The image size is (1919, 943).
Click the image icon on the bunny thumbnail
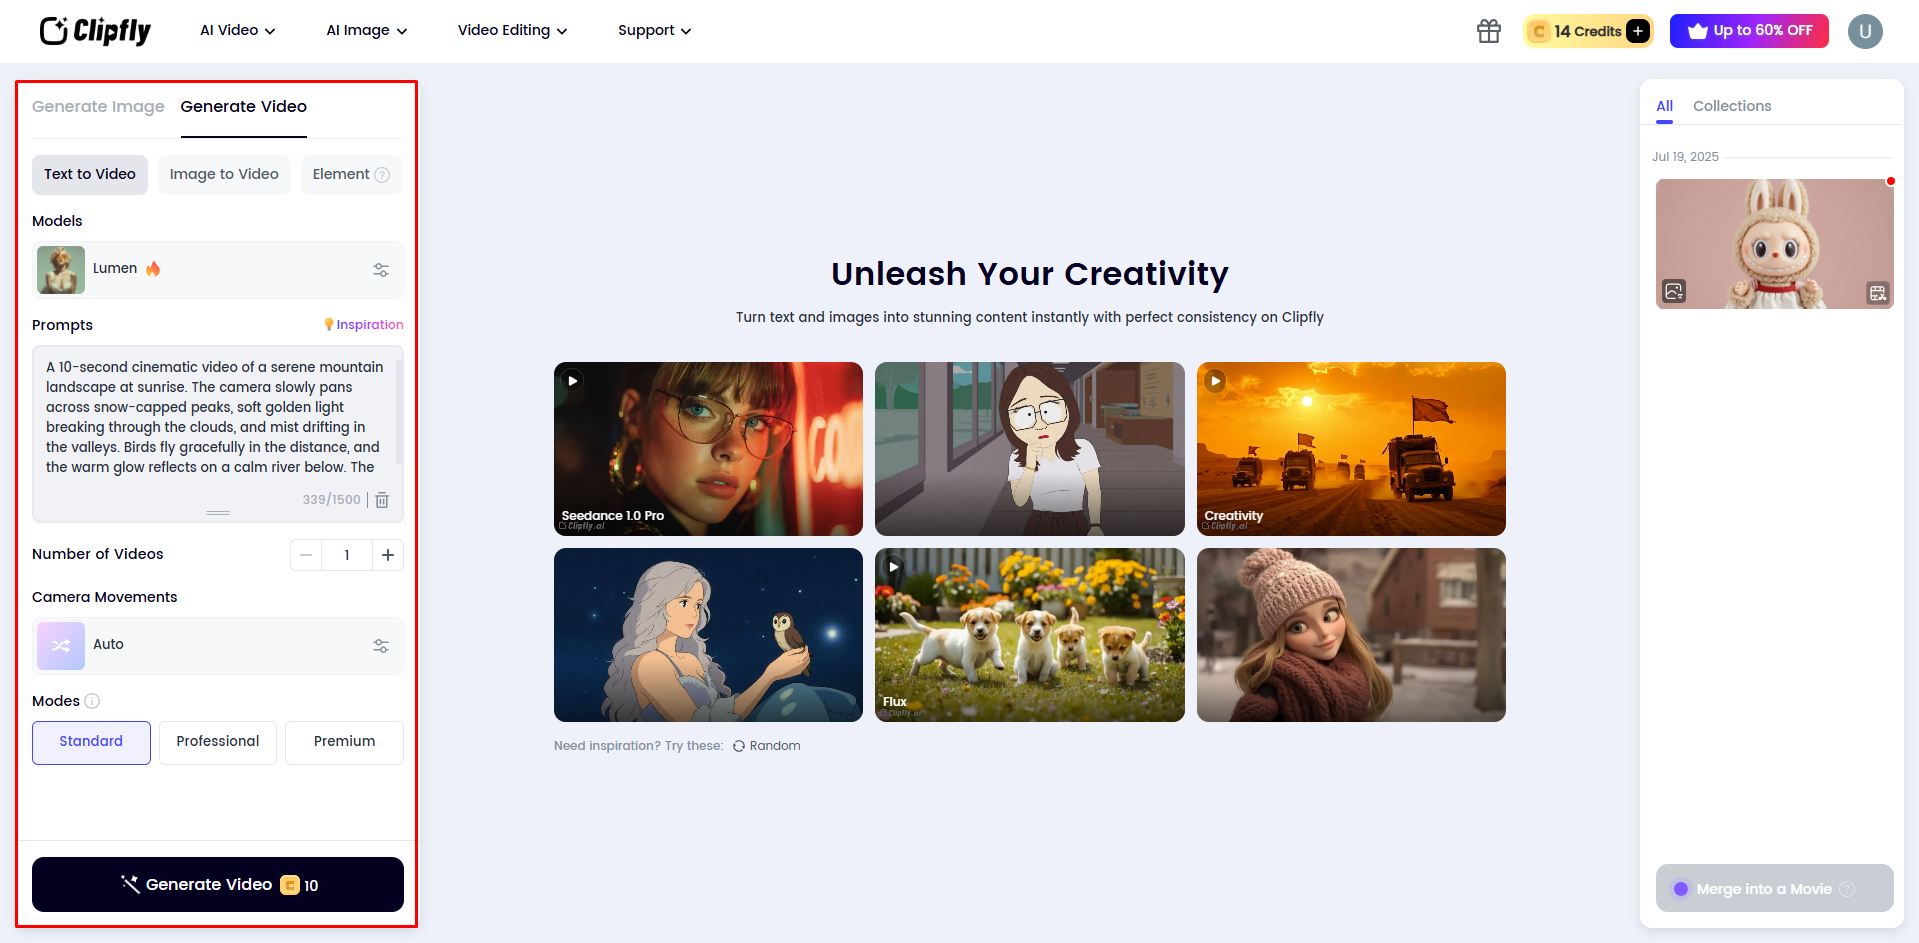(1674, 291)
